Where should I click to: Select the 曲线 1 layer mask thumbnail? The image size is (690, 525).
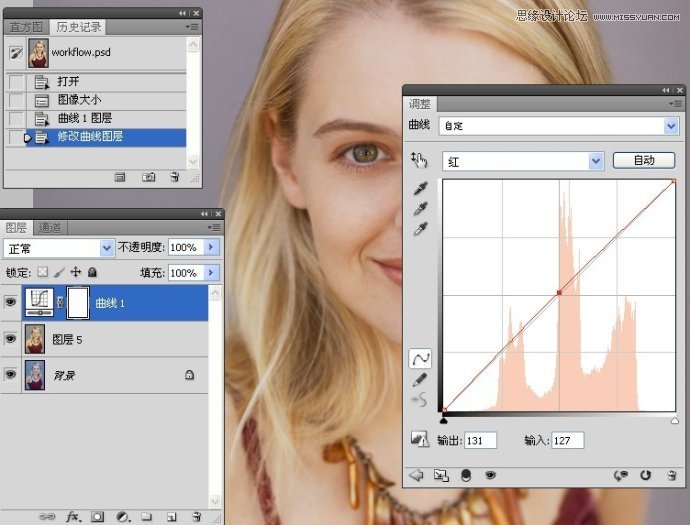click(x=78, y=302)
